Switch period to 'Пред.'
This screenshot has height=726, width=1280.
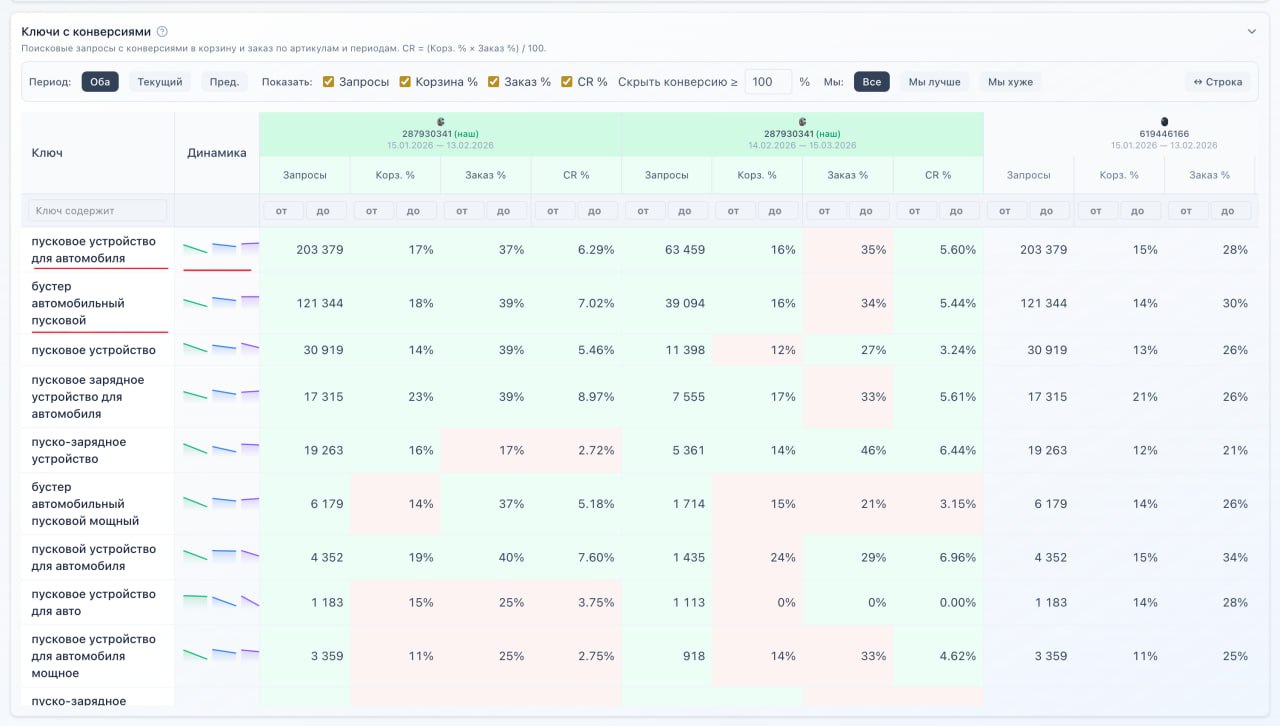pos(224,82)
